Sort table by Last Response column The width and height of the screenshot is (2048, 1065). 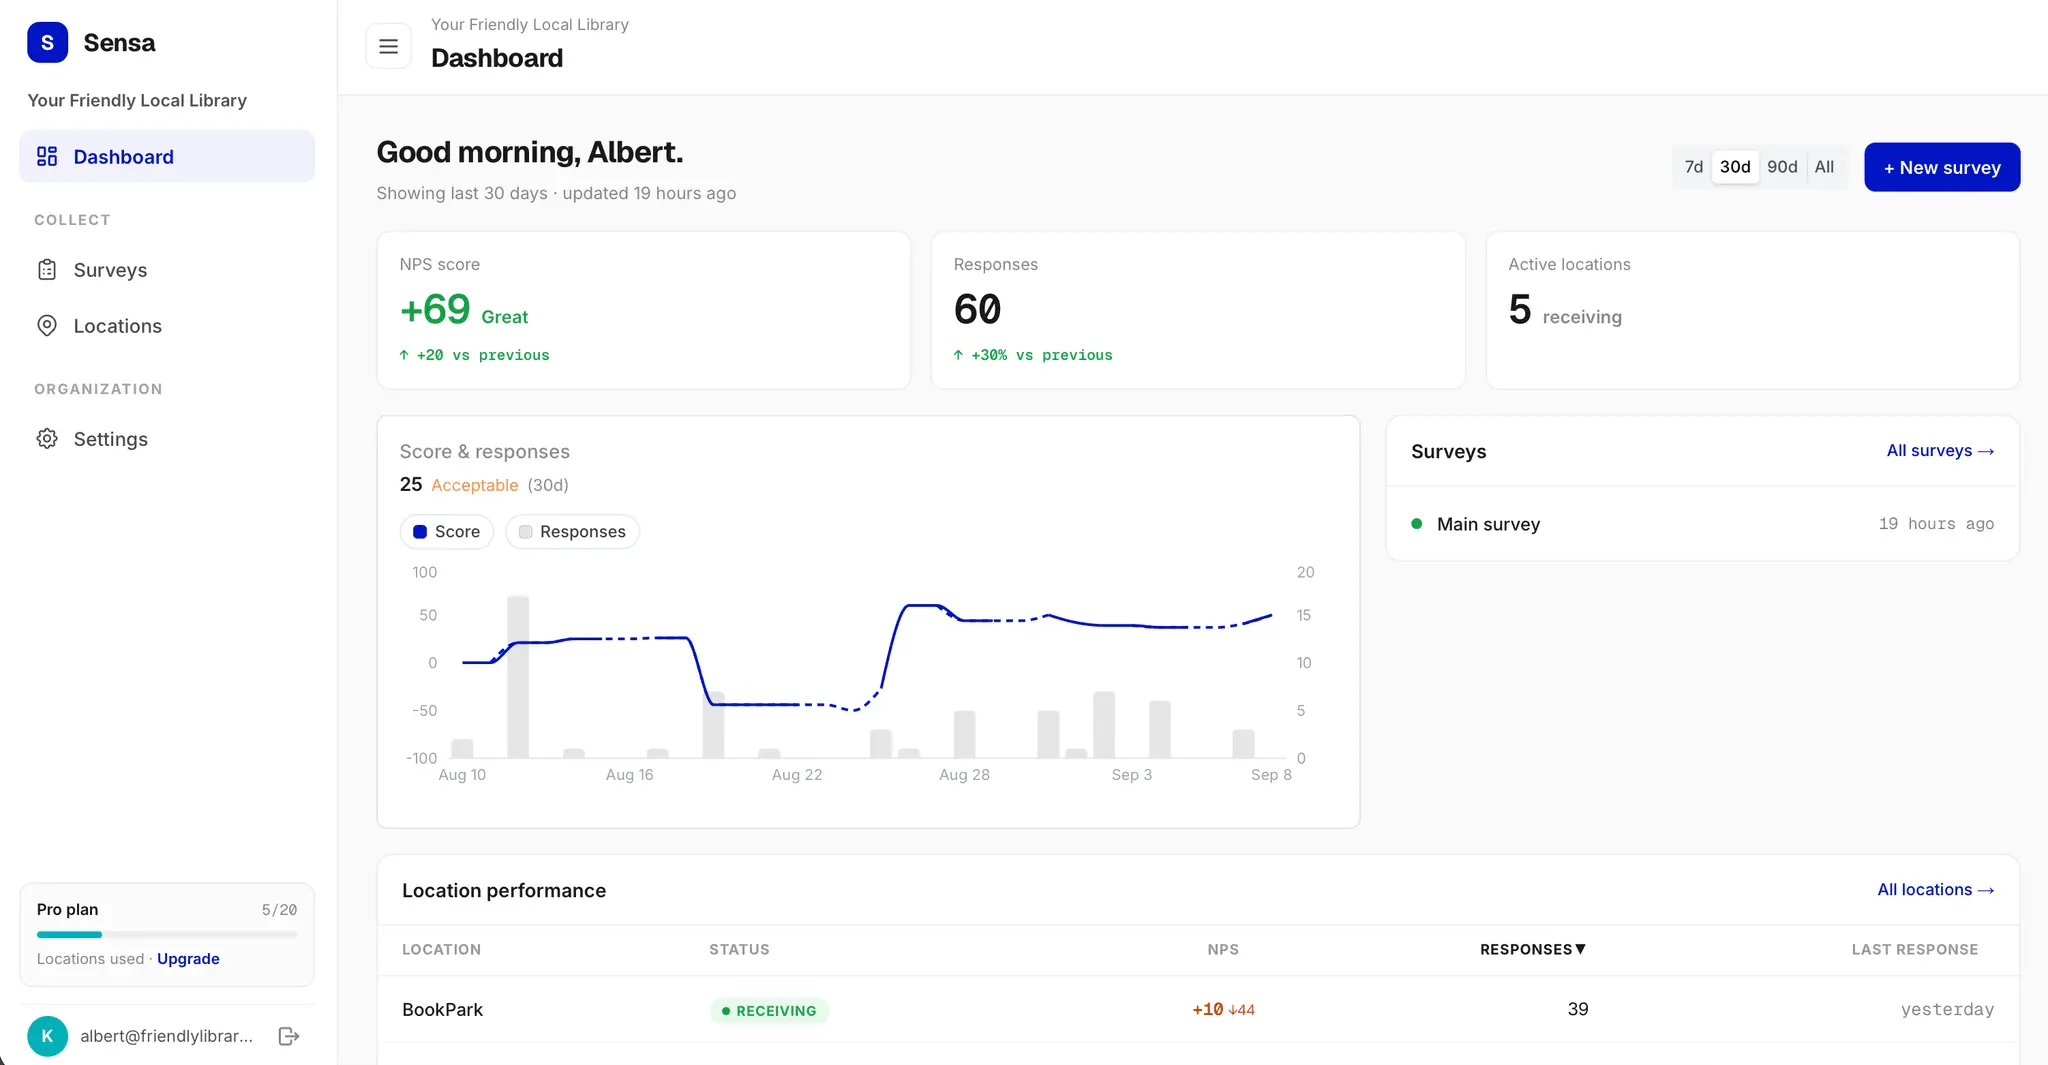(x=1915, y=949)
